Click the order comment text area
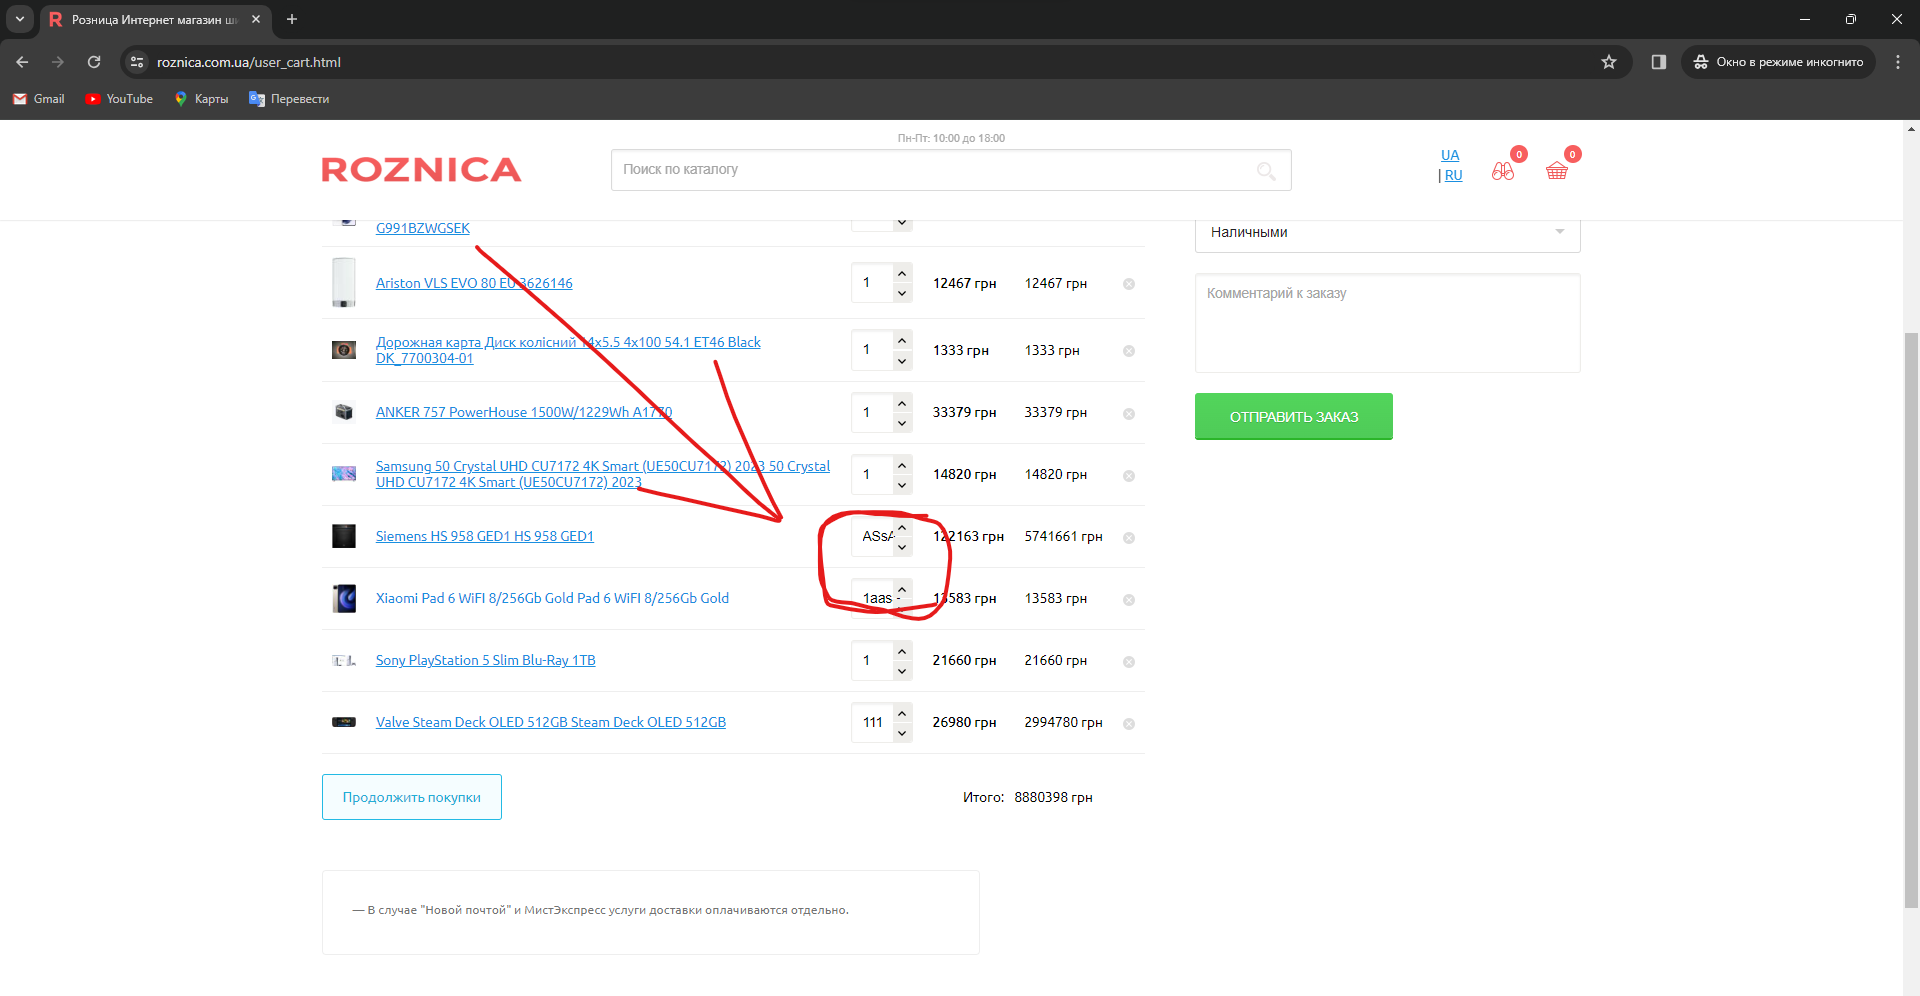Image resolution: width=1920 pixels, height=996 pixels. click(1387, 323)
